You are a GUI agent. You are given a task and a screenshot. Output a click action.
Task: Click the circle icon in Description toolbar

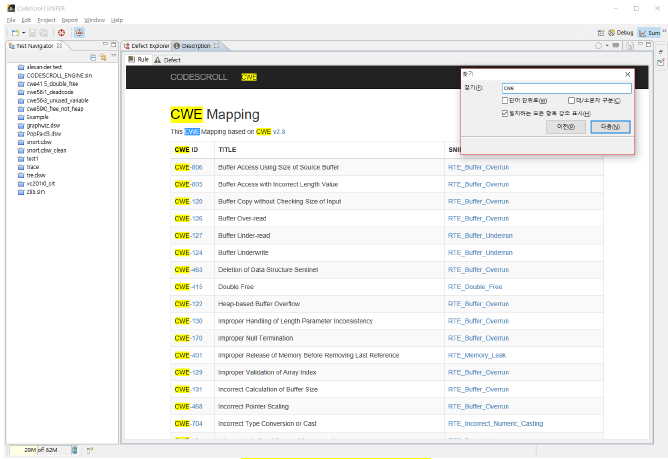coord(598,46)
